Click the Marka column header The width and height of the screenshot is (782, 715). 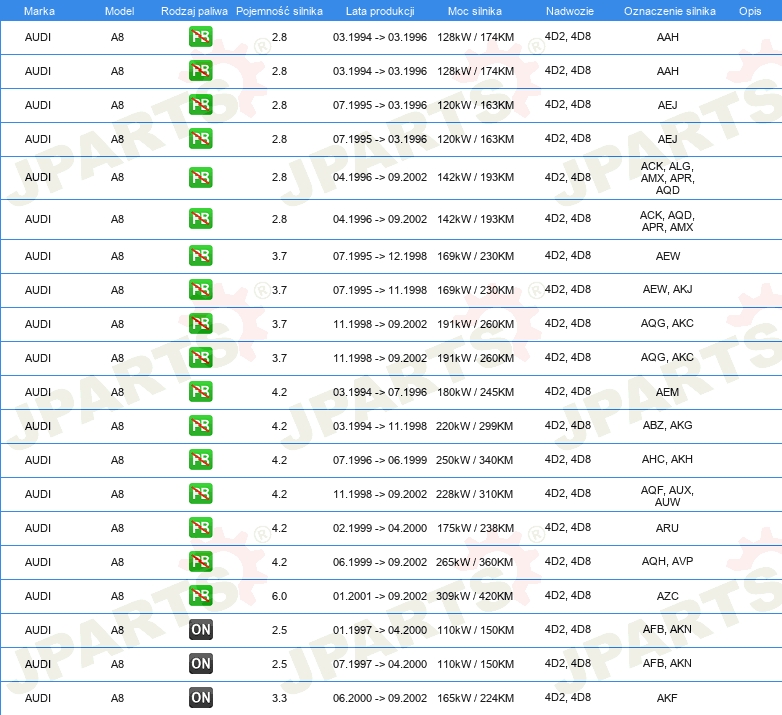[x=38, y=10]
